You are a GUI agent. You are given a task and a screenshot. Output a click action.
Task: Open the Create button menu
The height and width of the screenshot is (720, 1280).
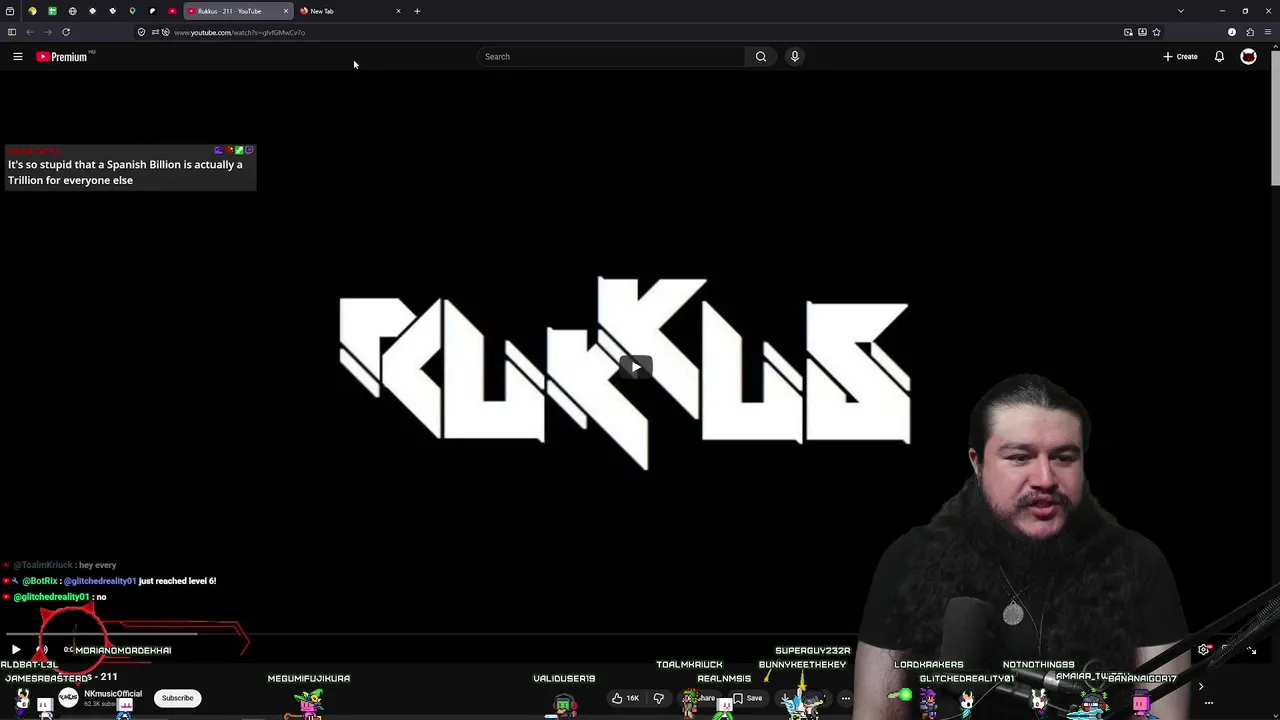1181,57
